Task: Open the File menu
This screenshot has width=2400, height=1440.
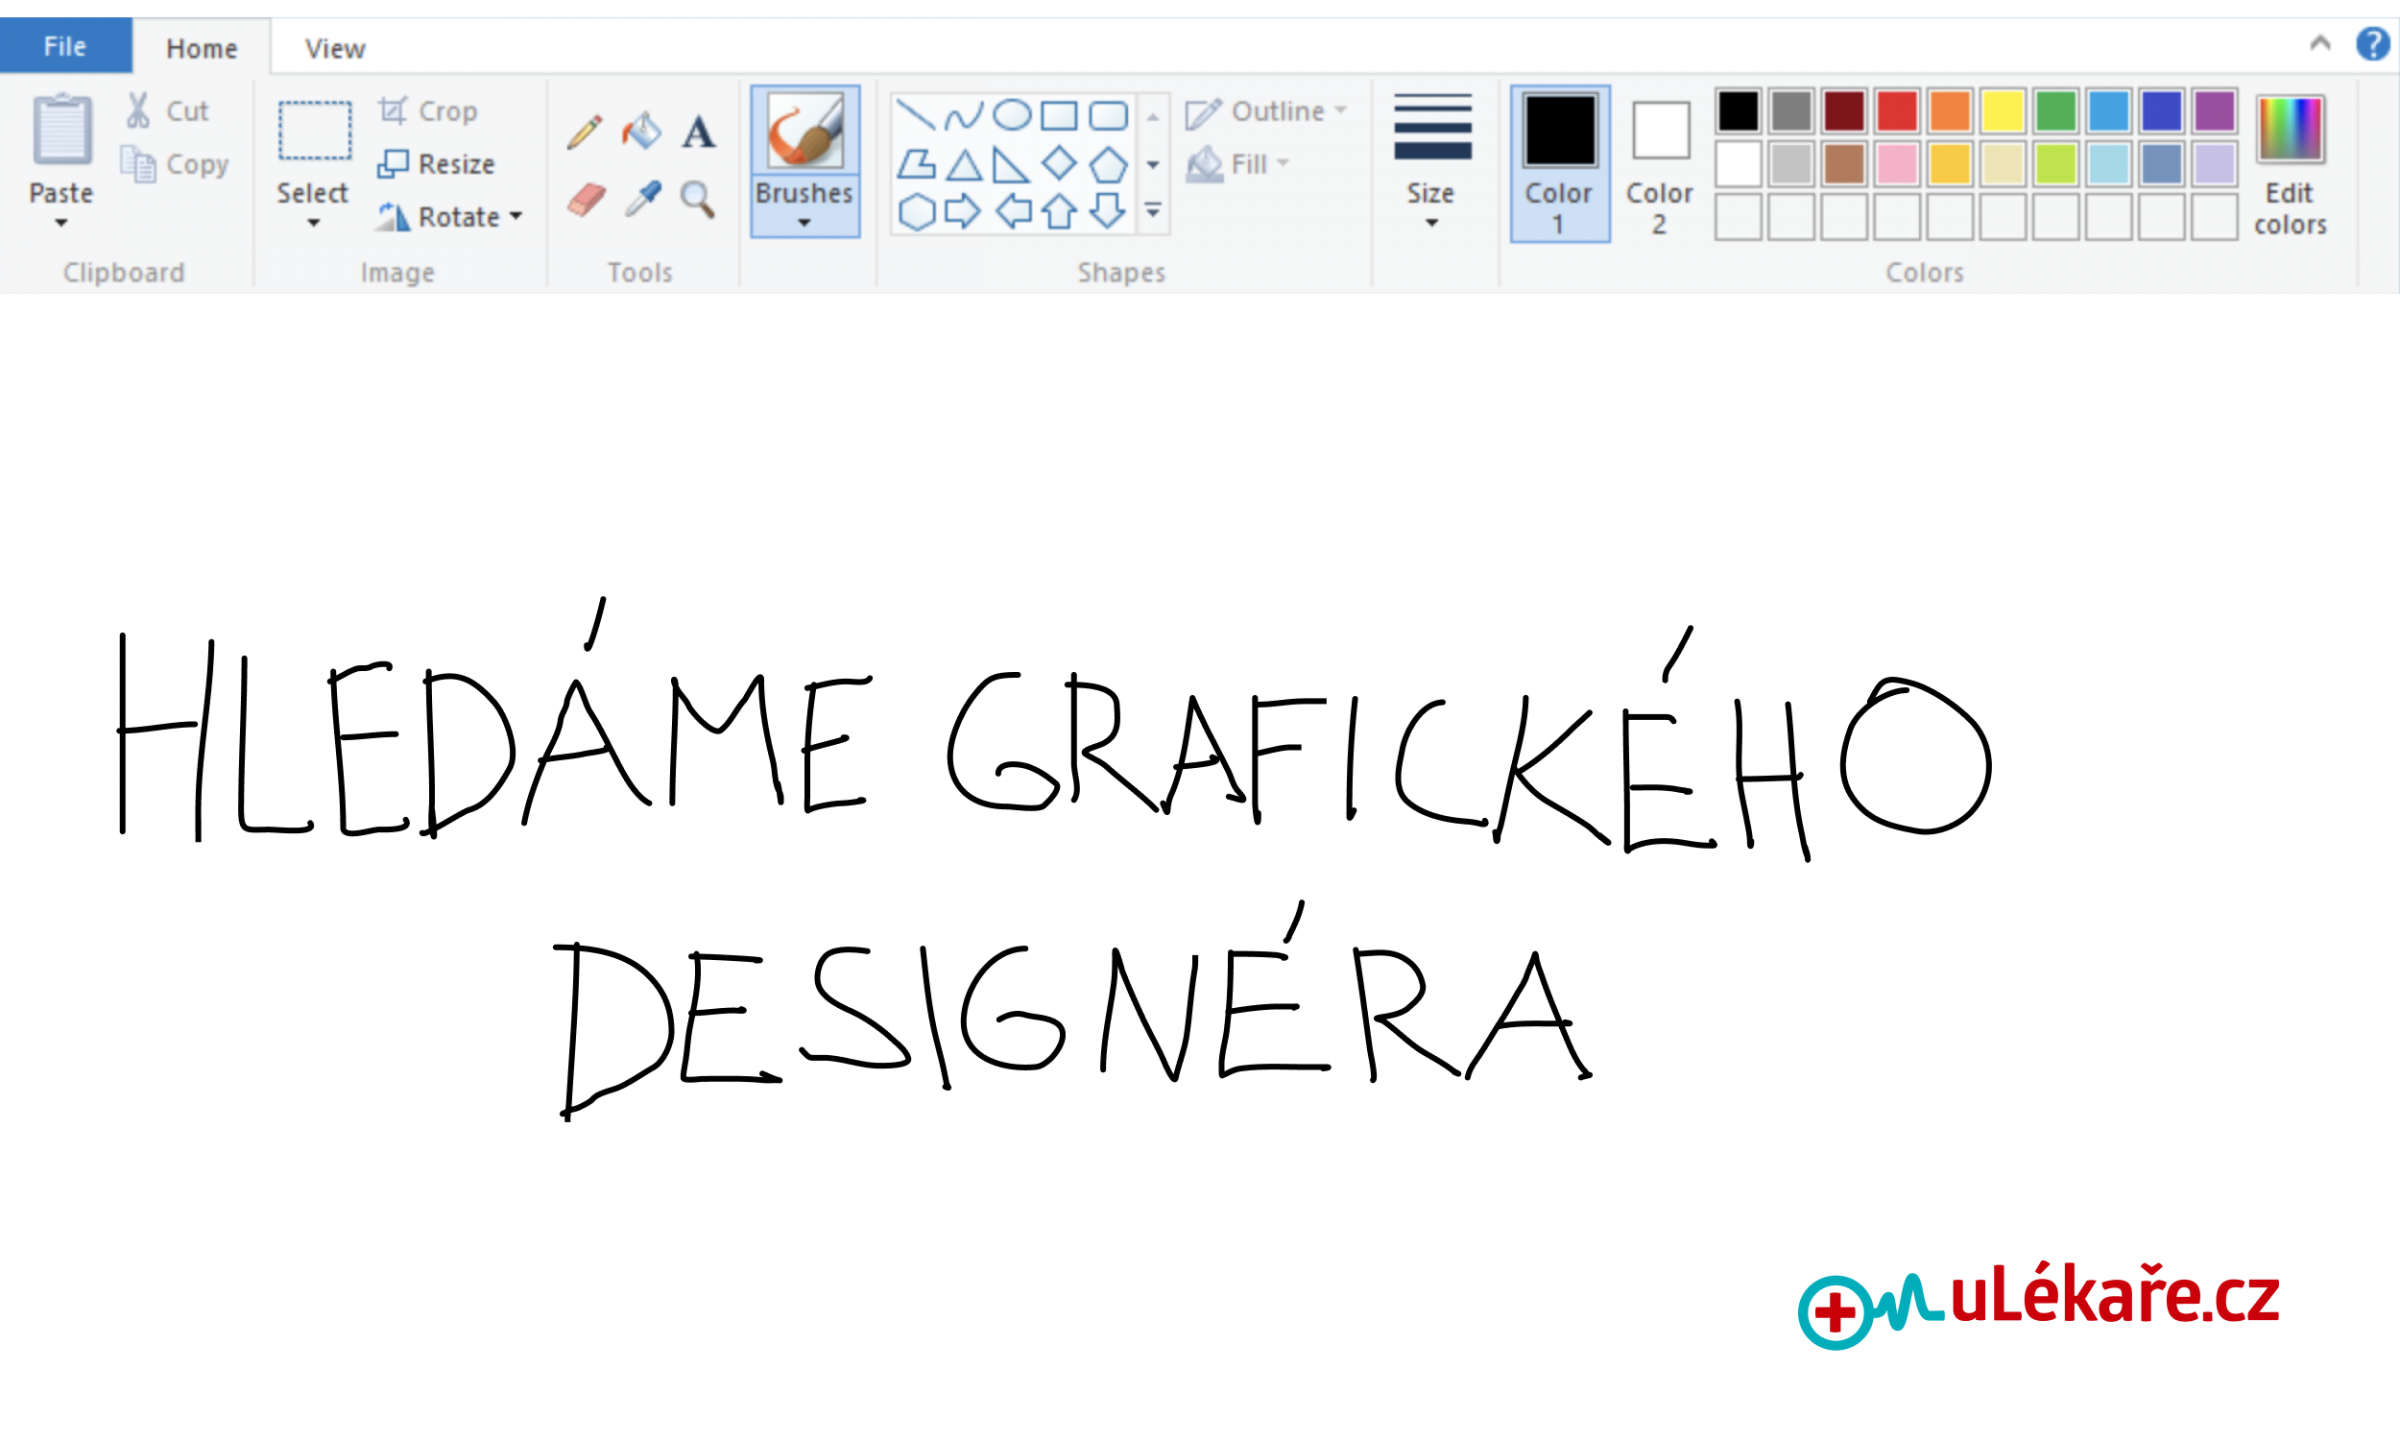Action: (x=65, y=46)
